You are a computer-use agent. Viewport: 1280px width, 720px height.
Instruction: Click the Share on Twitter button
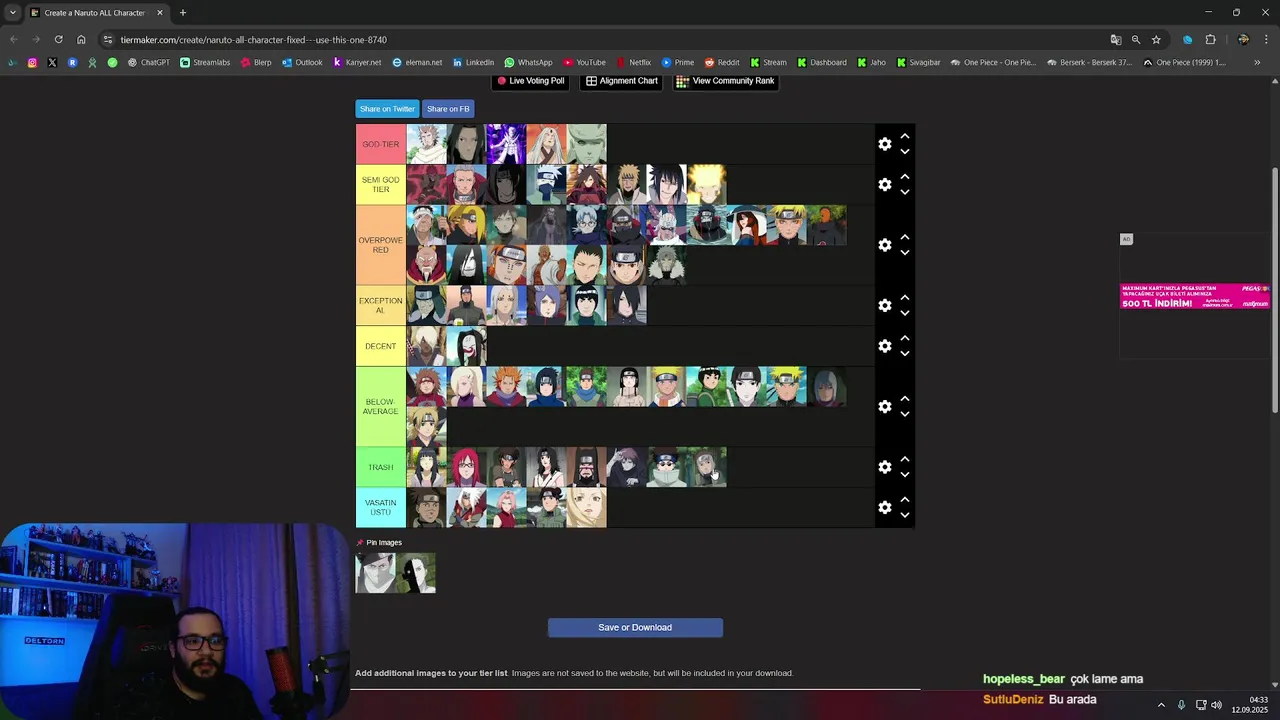387,109
